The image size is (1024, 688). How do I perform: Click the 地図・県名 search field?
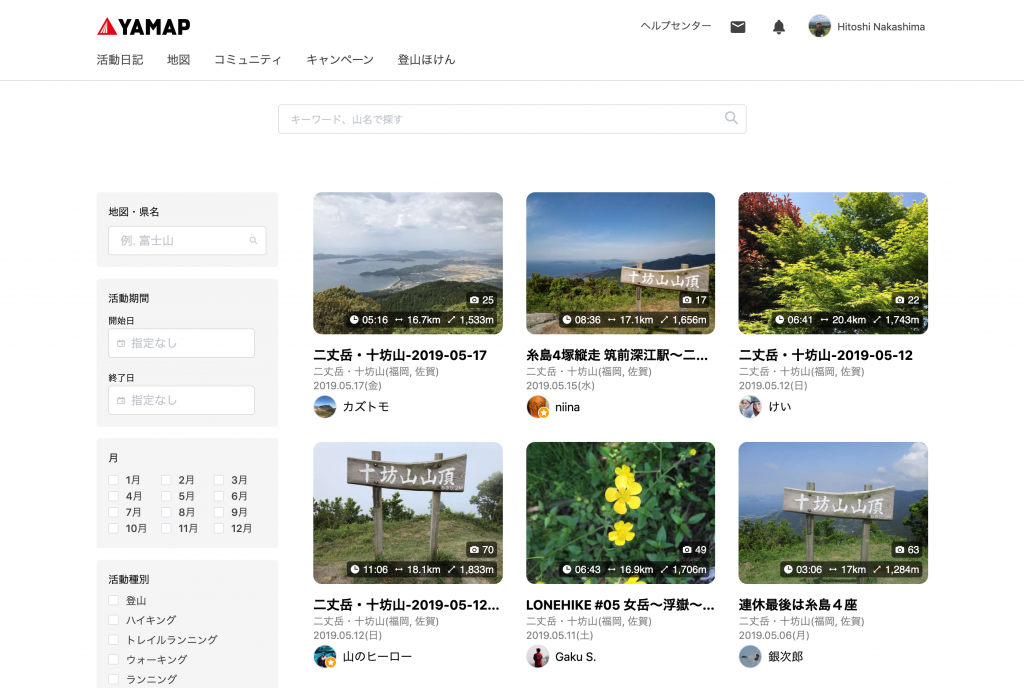click(x=186, y=241)
